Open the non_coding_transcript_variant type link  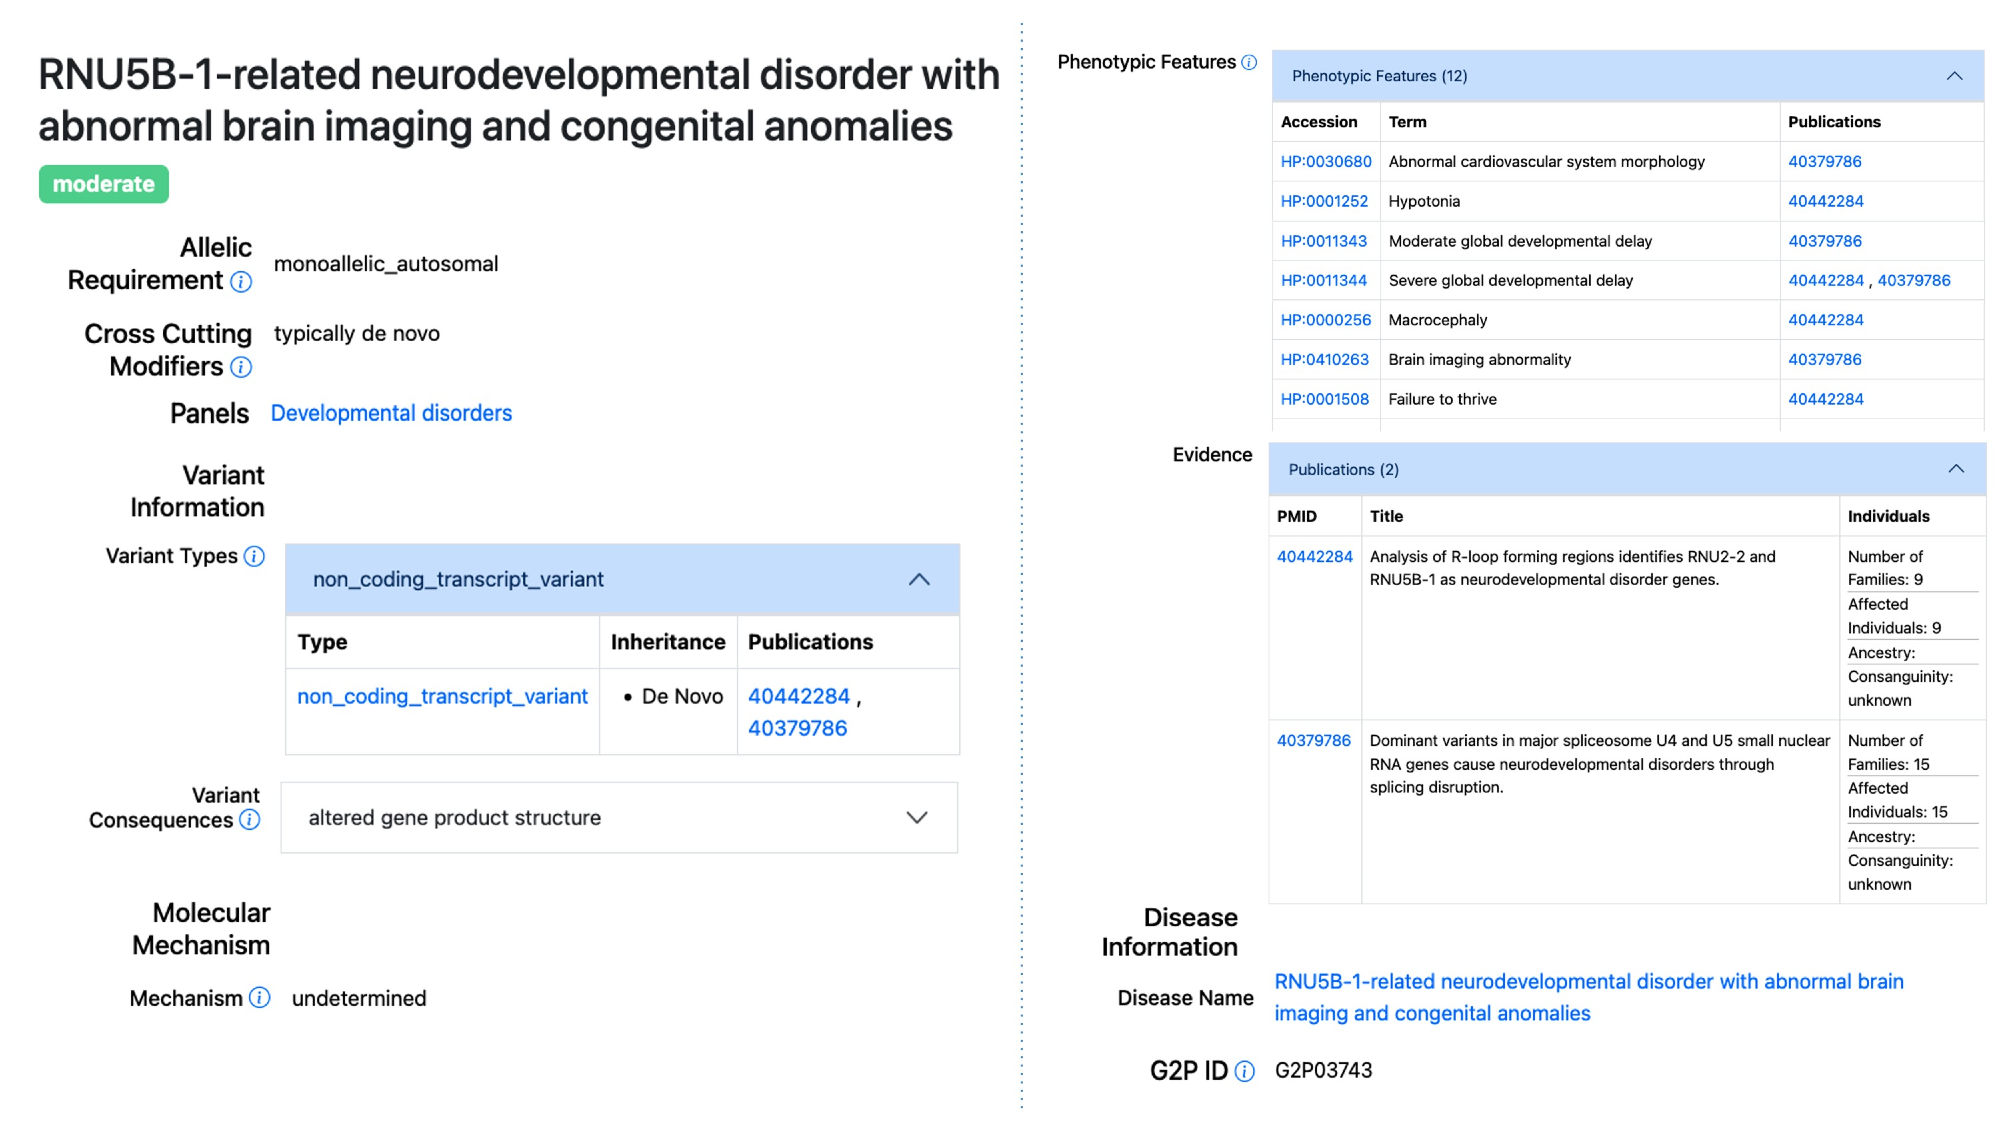tap(442, 696)
